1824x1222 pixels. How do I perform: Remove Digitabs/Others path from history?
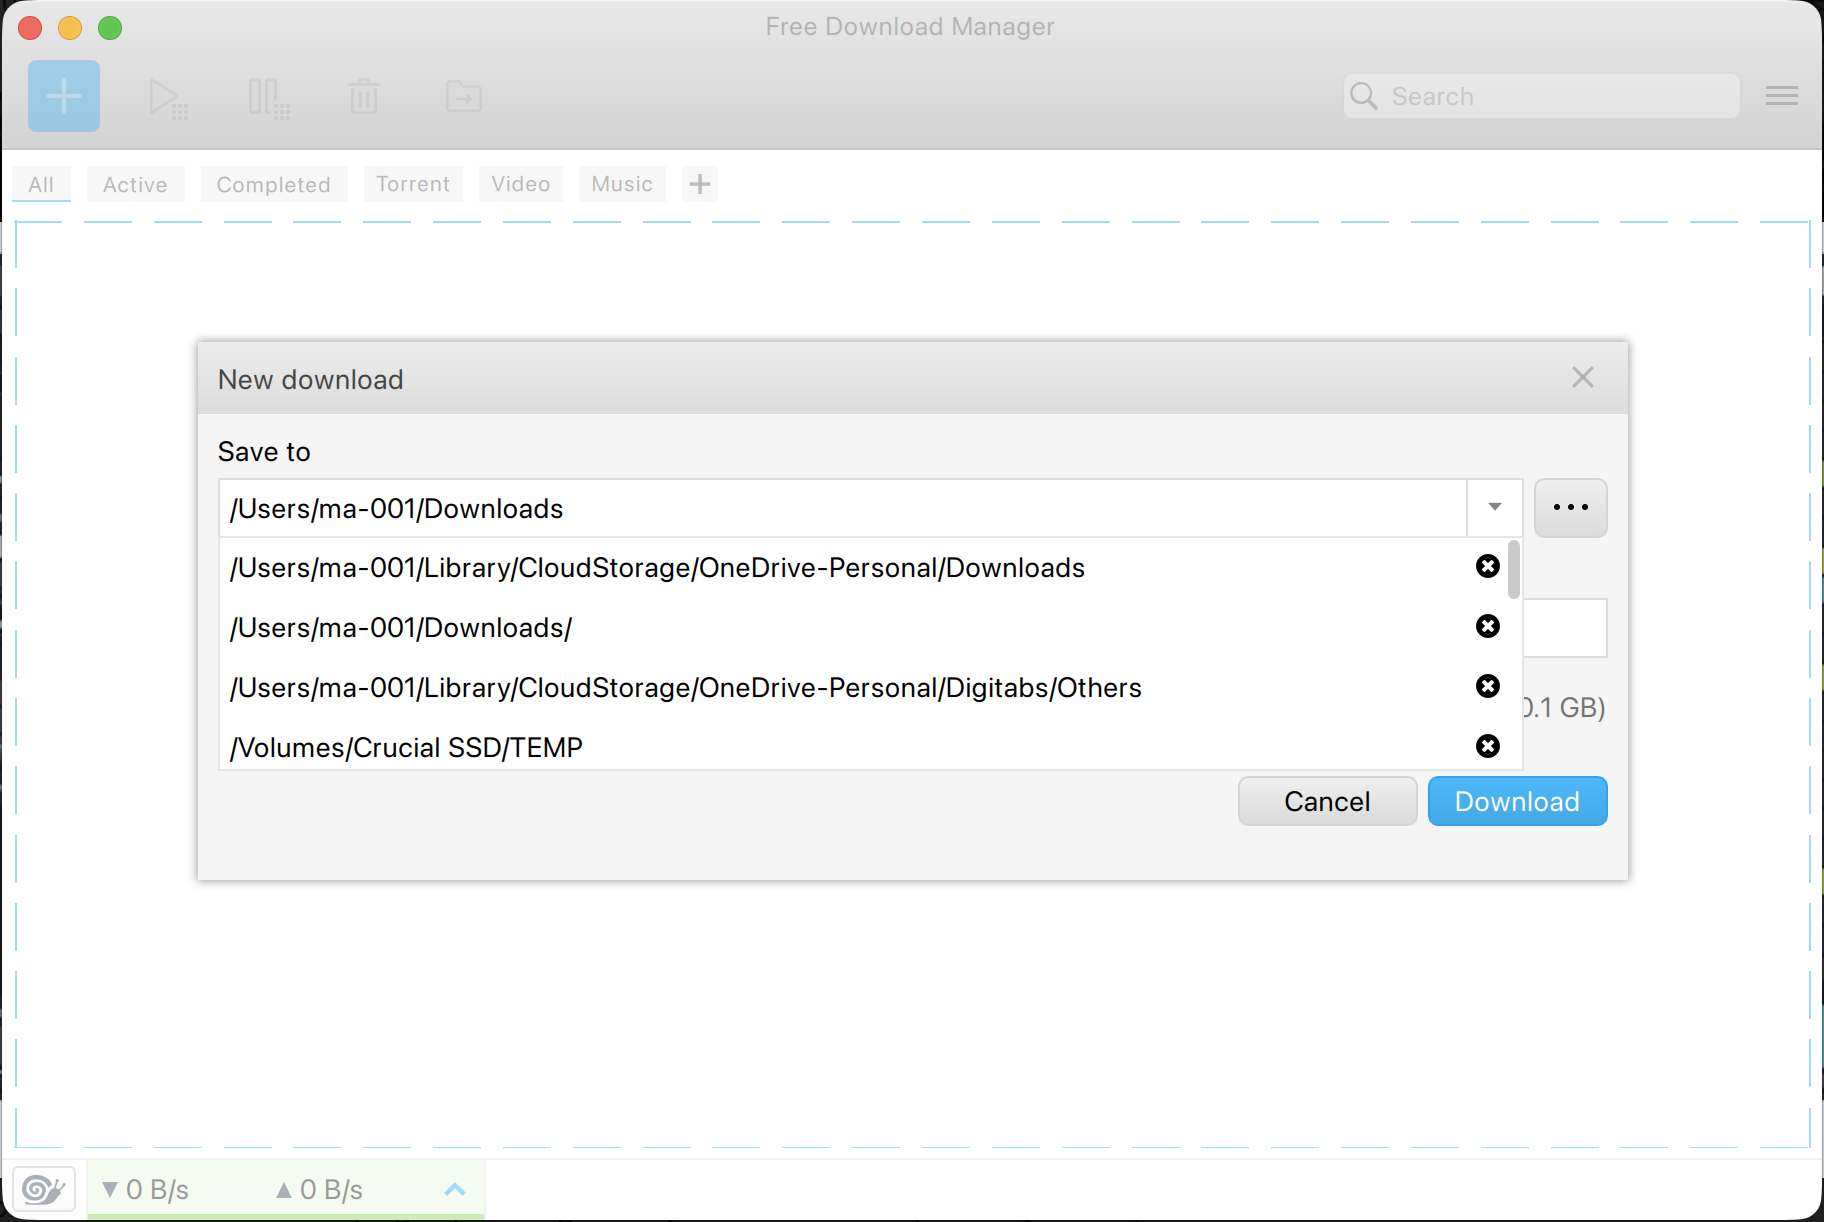coord(1488,686)
